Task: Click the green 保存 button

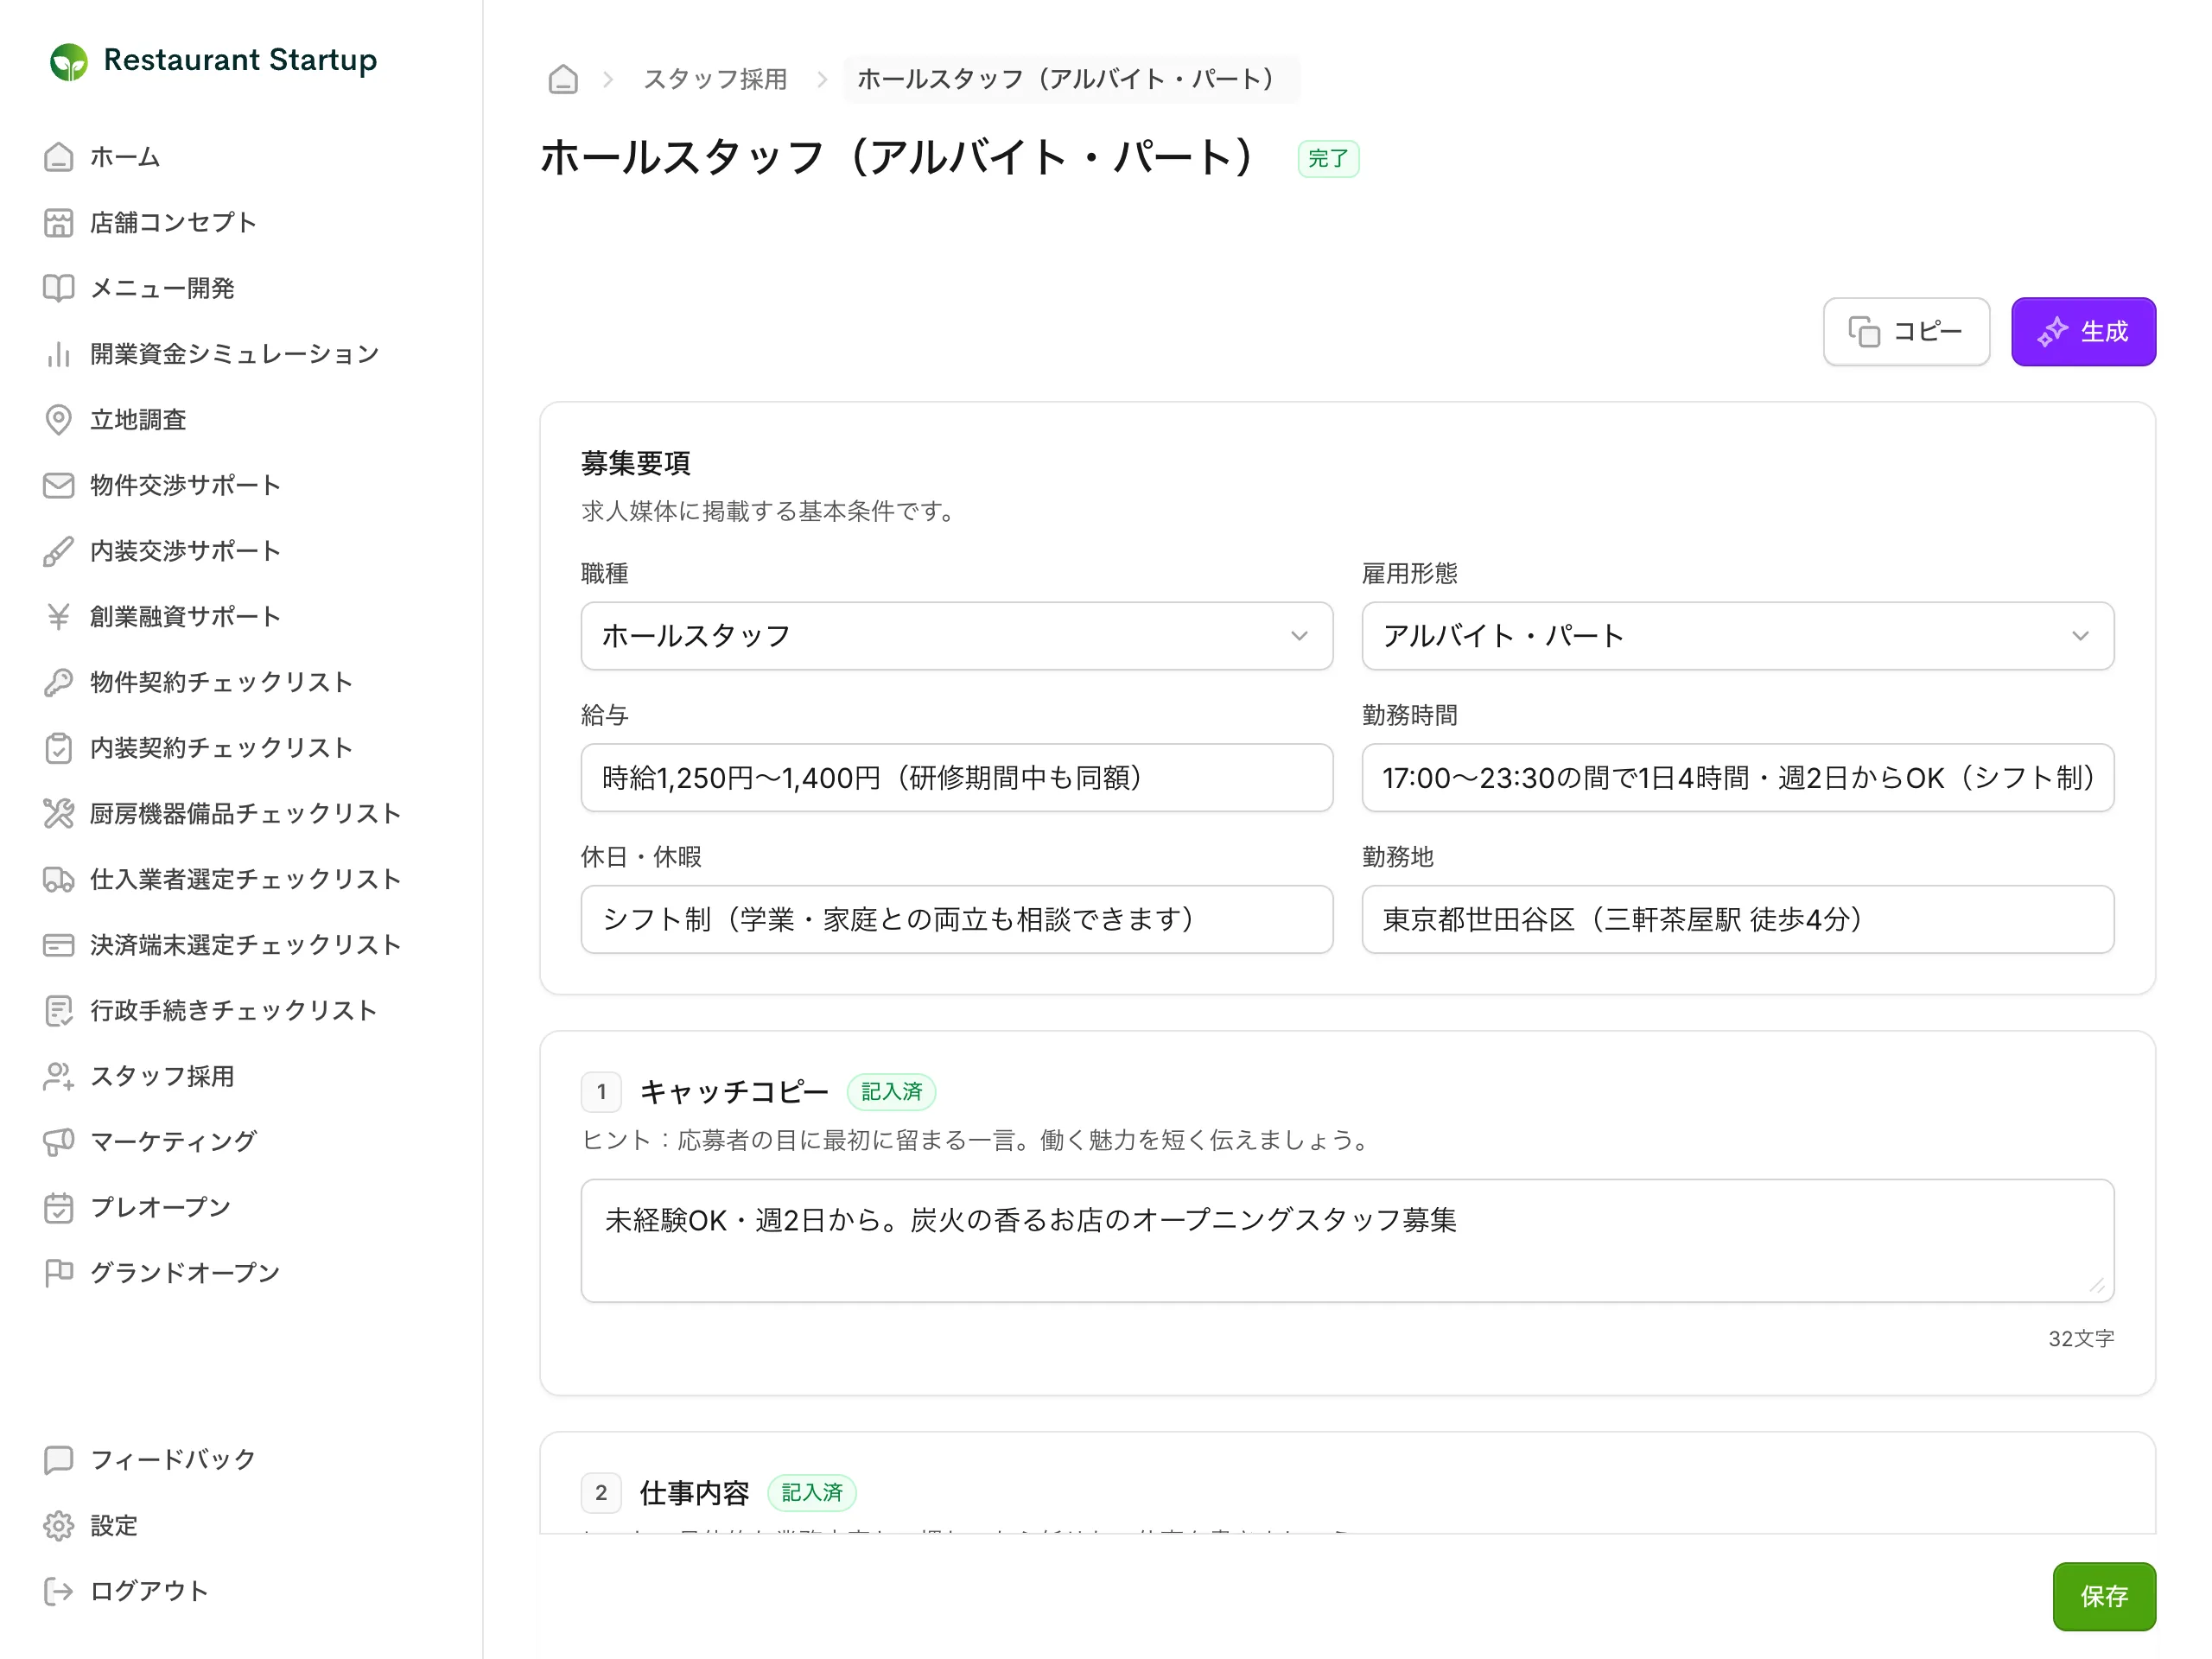Action: [x=2104, y=1596]
